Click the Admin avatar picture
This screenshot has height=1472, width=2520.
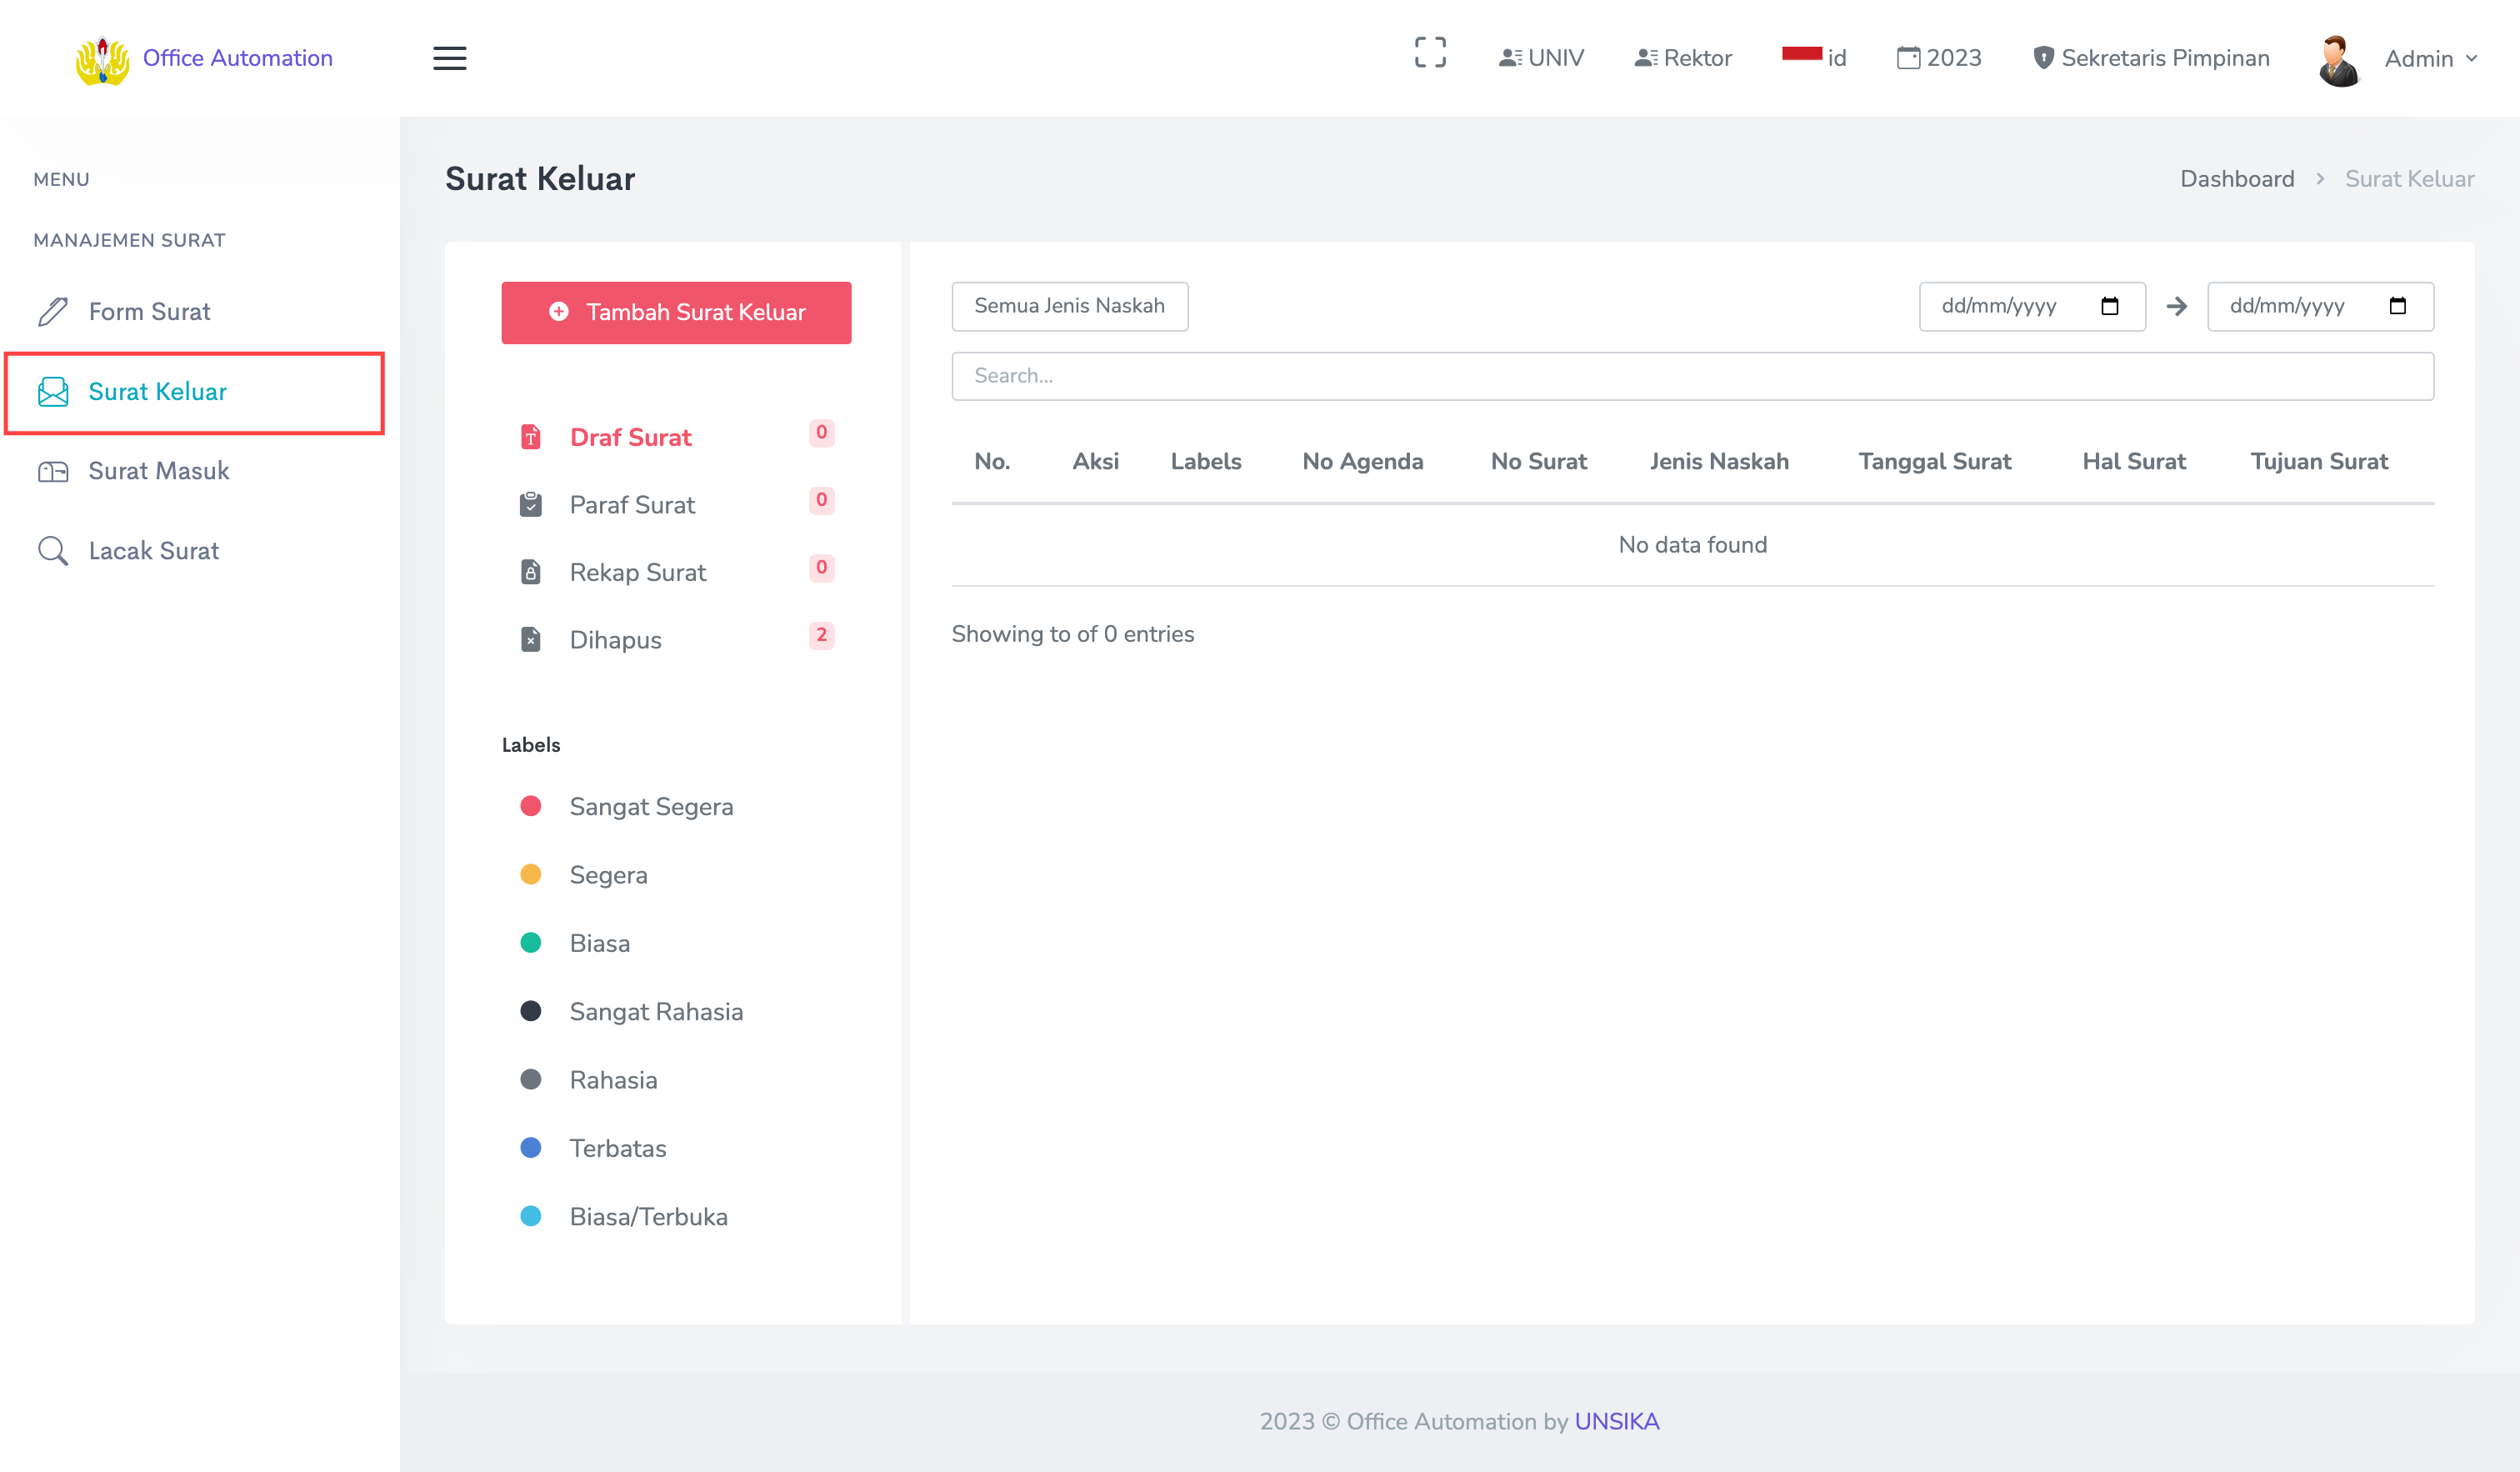coord(2338,60)
